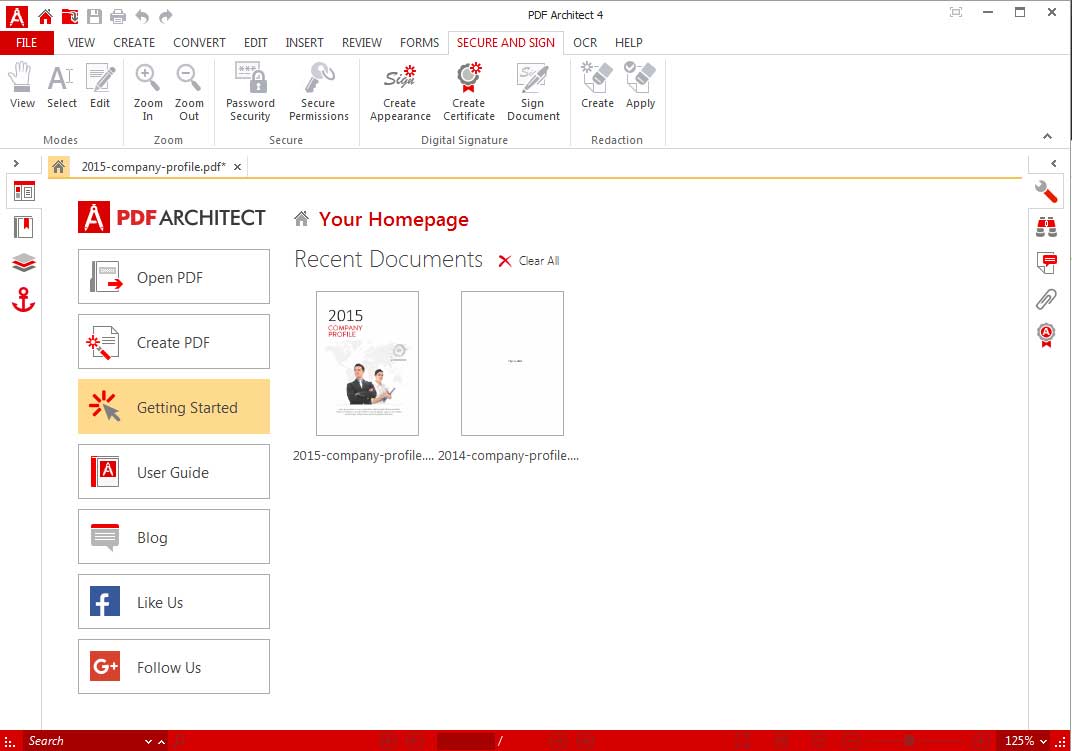Show the layers panel in left sidebar
Screen dimensions: 1072x751
(x=24, y=263)
